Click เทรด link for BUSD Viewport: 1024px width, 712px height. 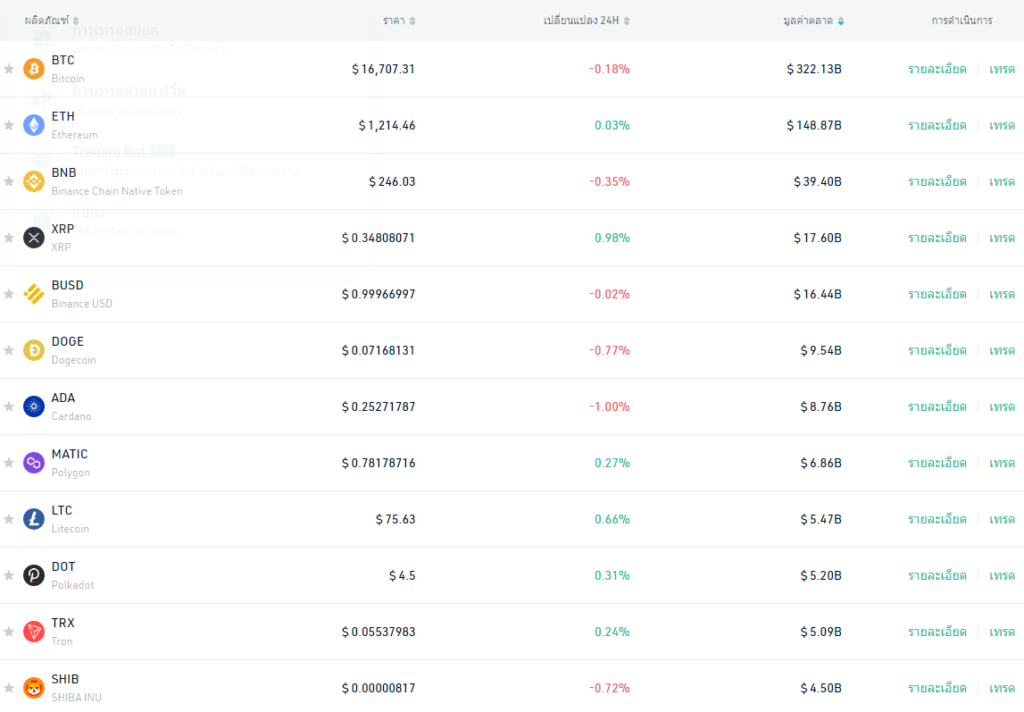pyautogui.click(x=1002, y=294)
